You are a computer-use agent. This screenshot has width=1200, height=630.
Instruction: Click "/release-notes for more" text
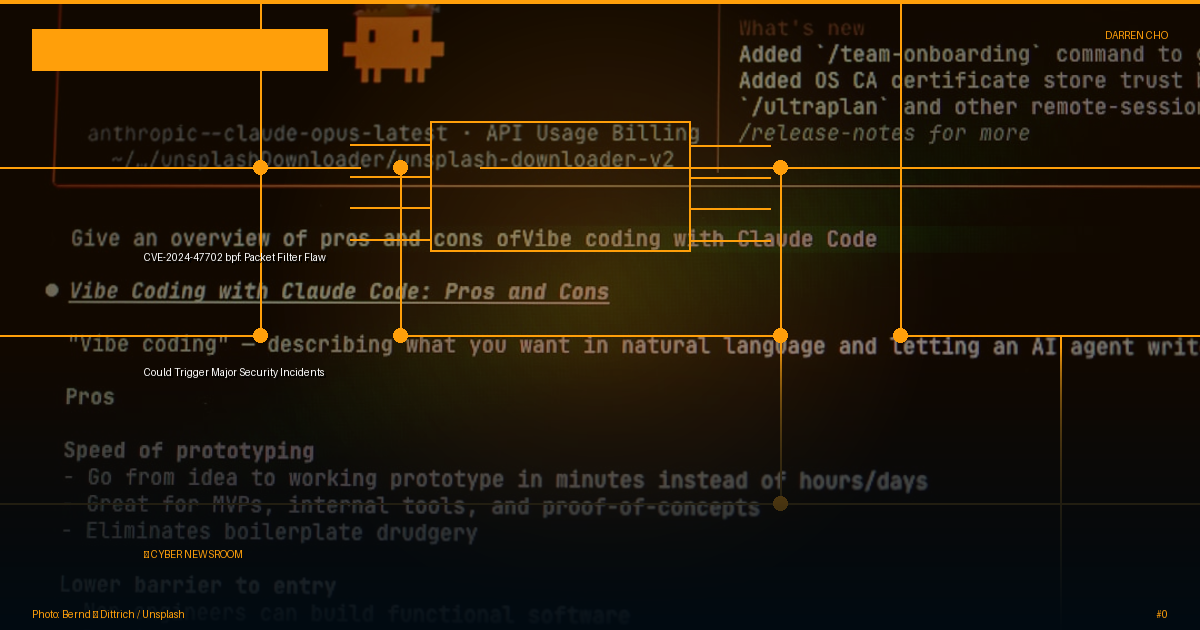coord(884,132)
